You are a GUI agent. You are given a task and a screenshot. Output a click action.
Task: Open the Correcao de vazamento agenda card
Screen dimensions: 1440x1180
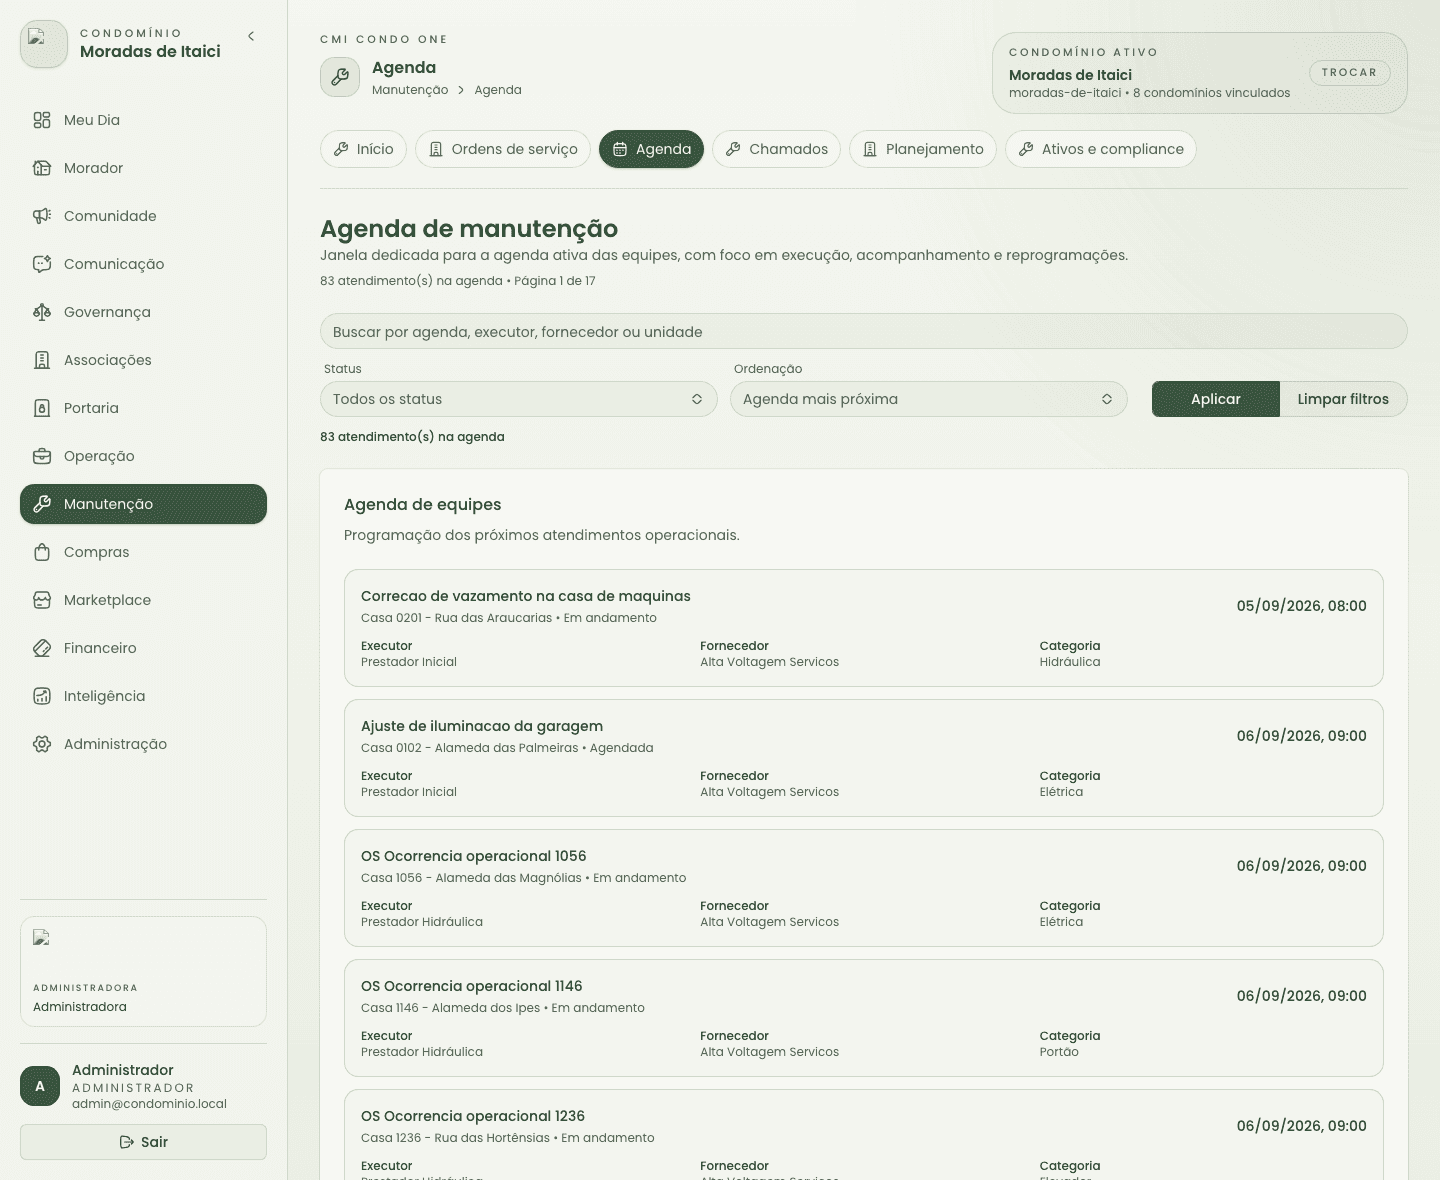point(864,628)
